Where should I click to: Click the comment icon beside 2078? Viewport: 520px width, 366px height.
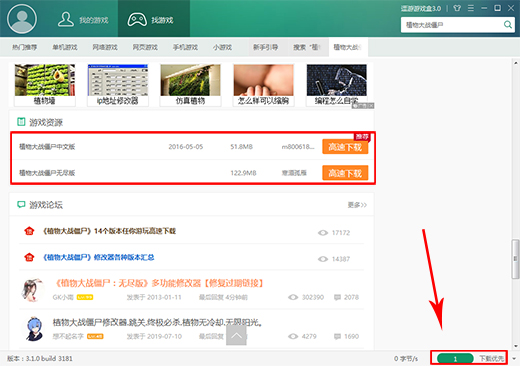(x=337, y=297)
